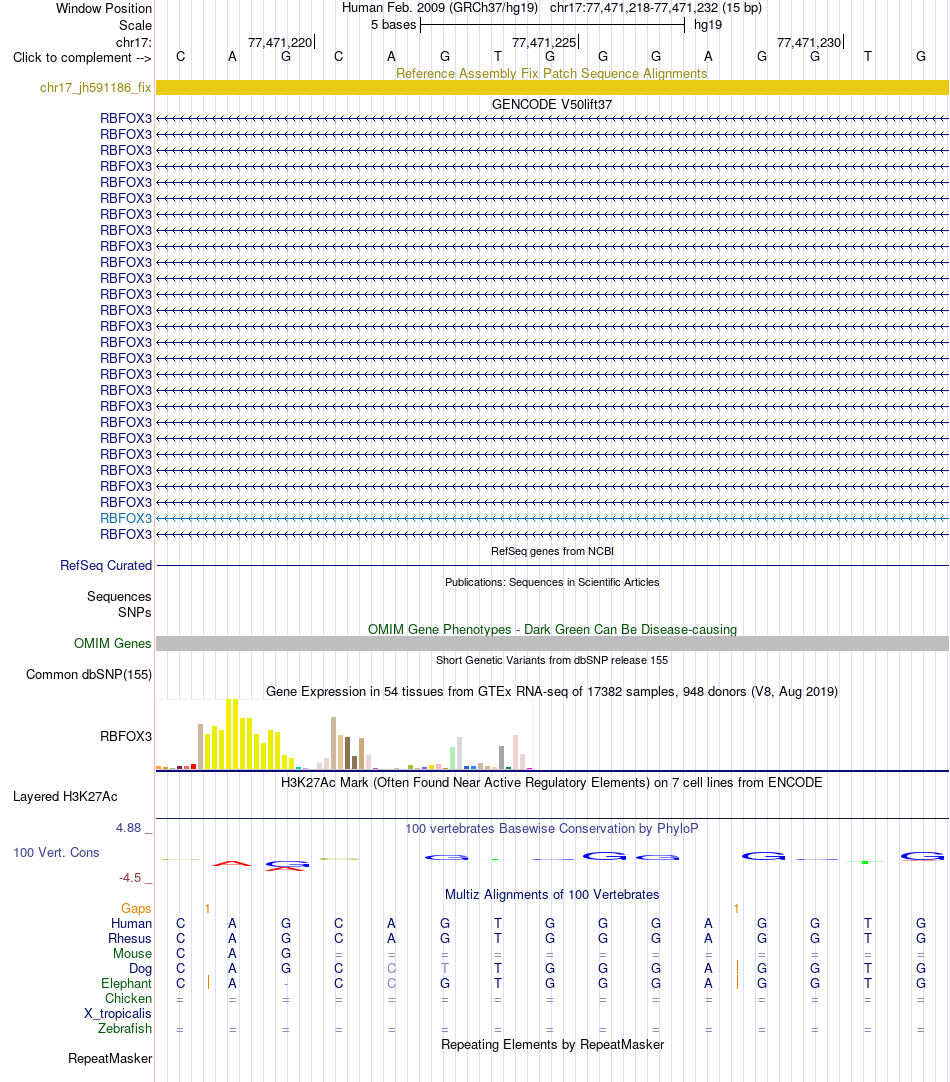Click the 'Sequences' track label
Screen dimensions: 950x1082
click(119, 596)
